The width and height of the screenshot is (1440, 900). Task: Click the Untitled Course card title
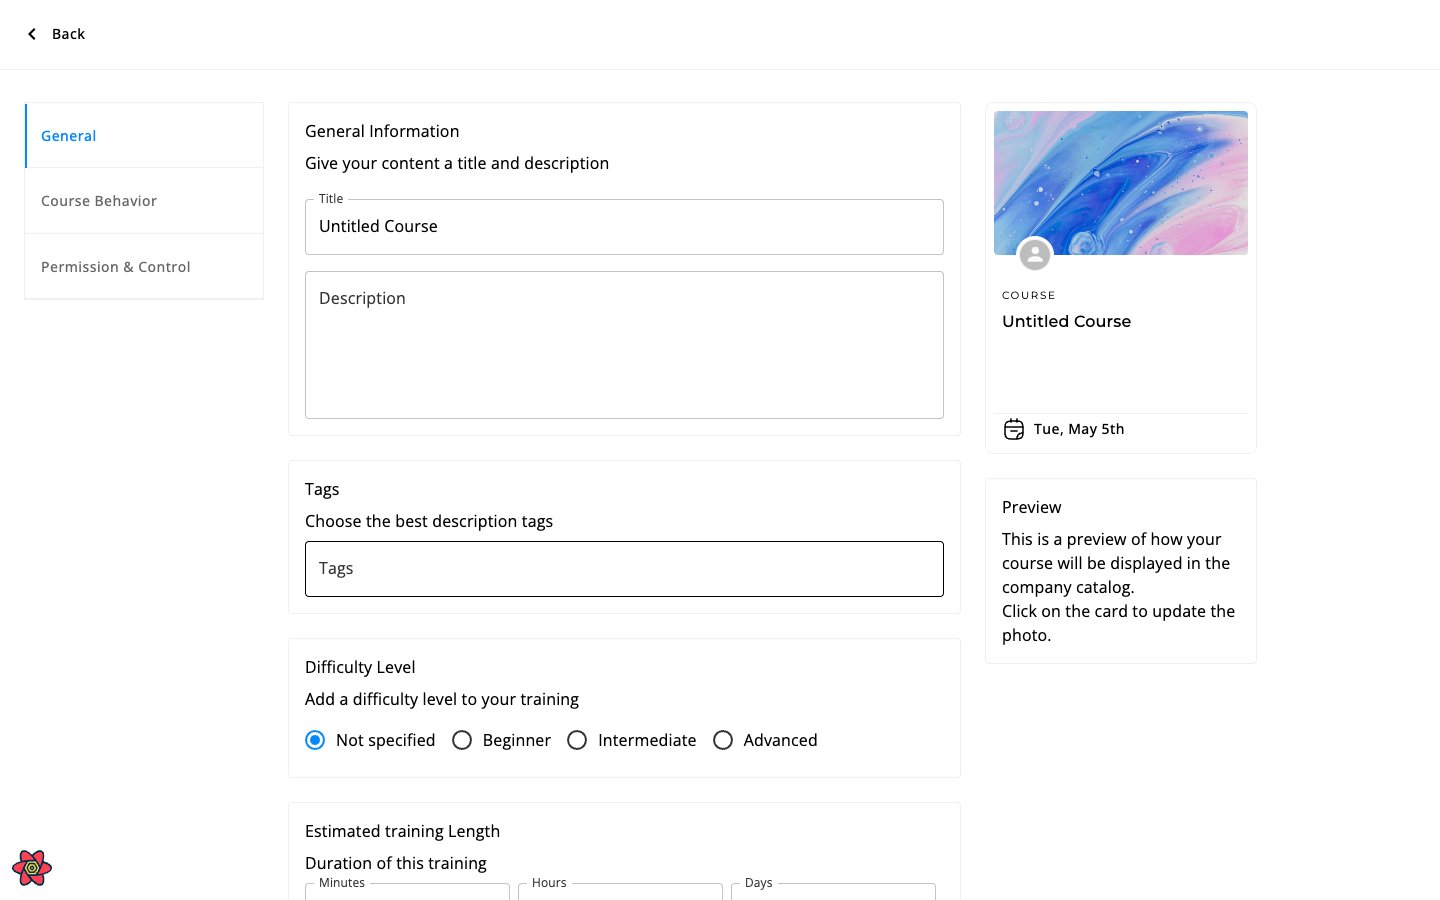point(1067,321)
